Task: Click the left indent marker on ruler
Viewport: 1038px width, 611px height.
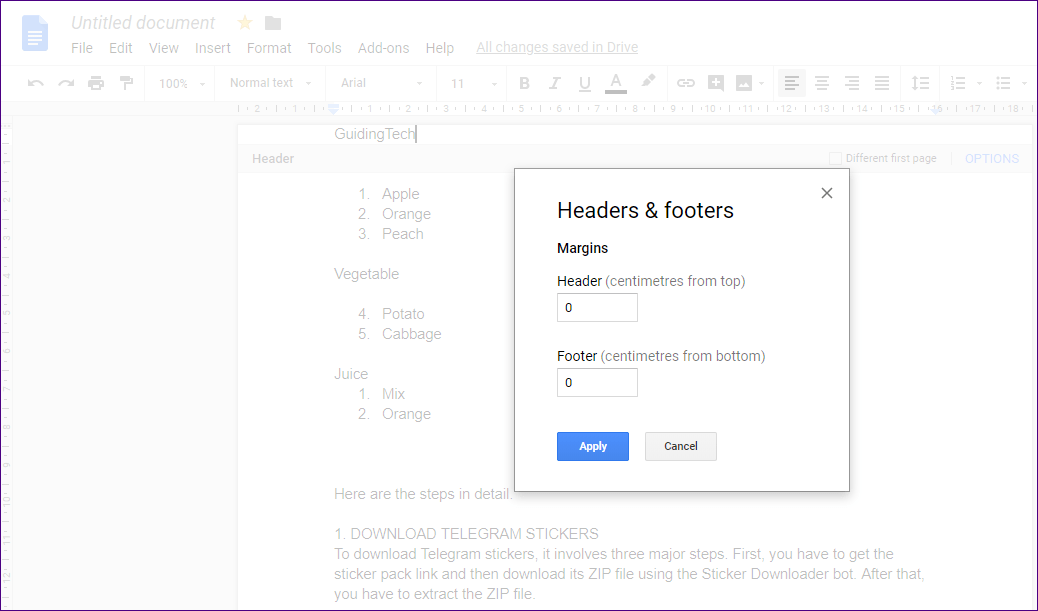Action: 334,109
